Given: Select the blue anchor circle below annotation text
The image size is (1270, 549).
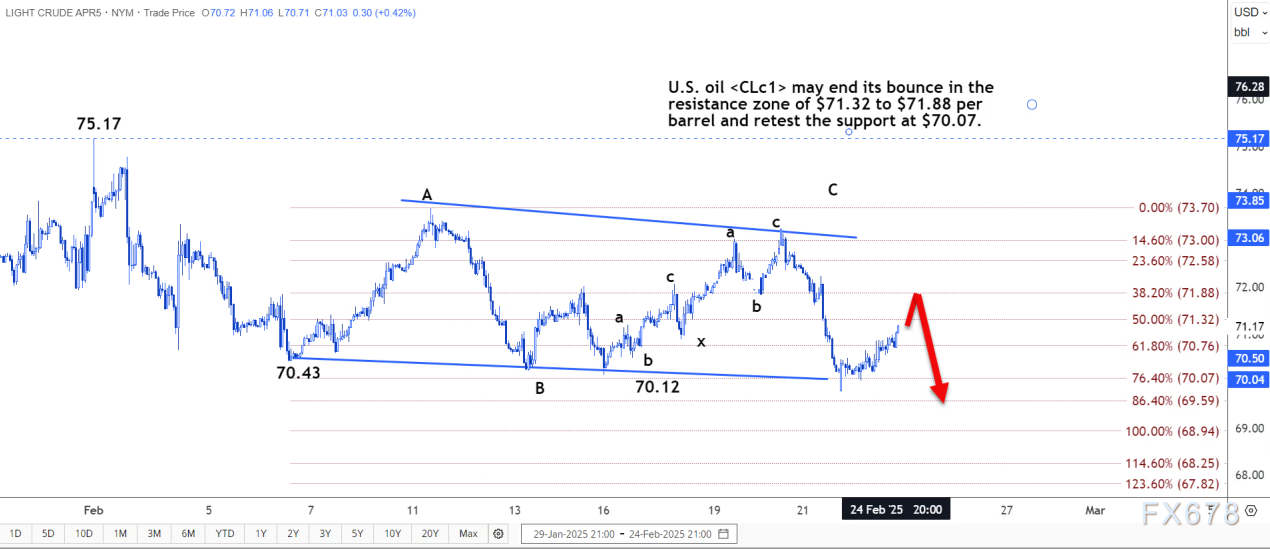Looking at the screenshot, I should tap(849, 131).
